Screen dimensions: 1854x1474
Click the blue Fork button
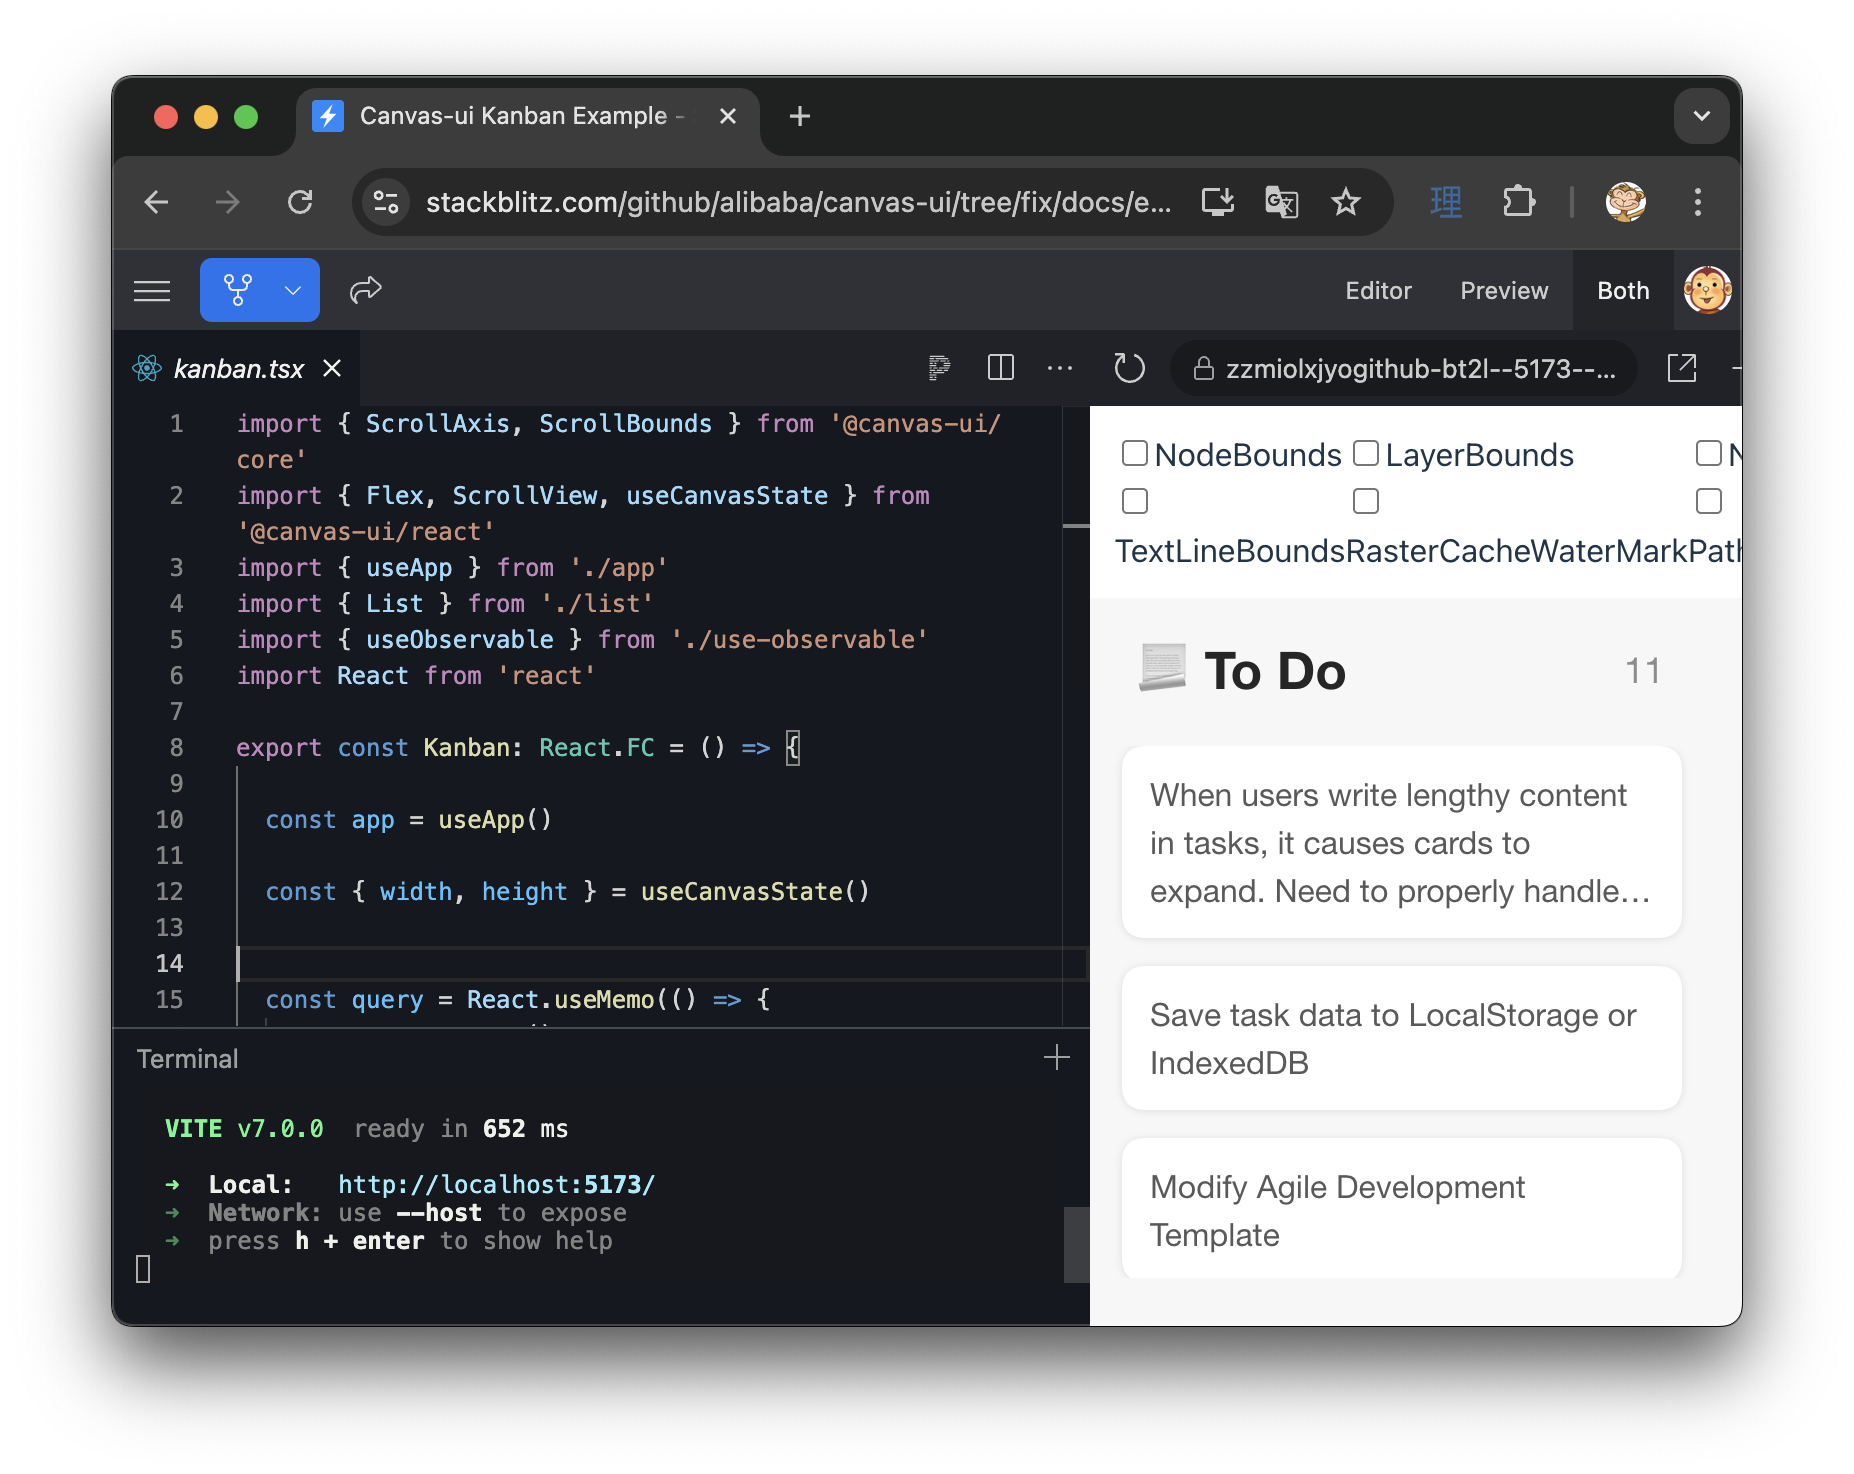tap(238, 290)
